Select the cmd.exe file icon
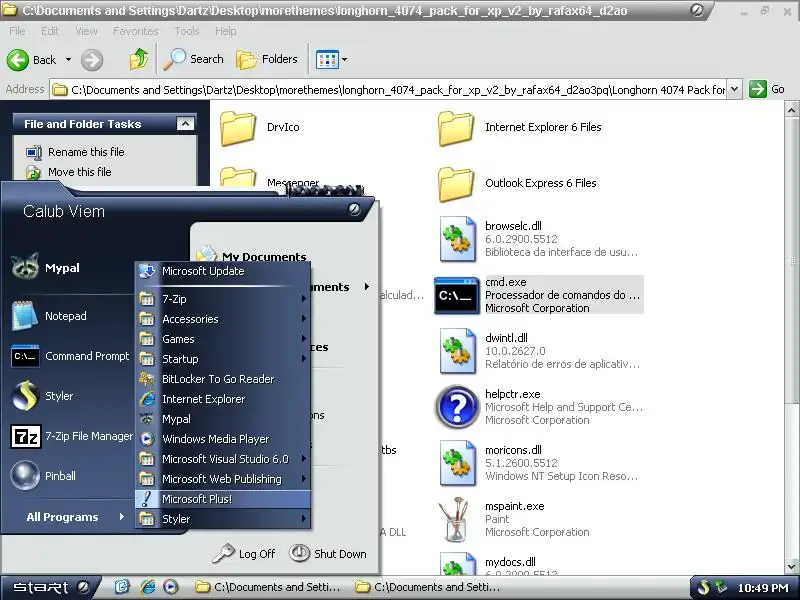Screen dimensions: 800x600 [457, 295]
